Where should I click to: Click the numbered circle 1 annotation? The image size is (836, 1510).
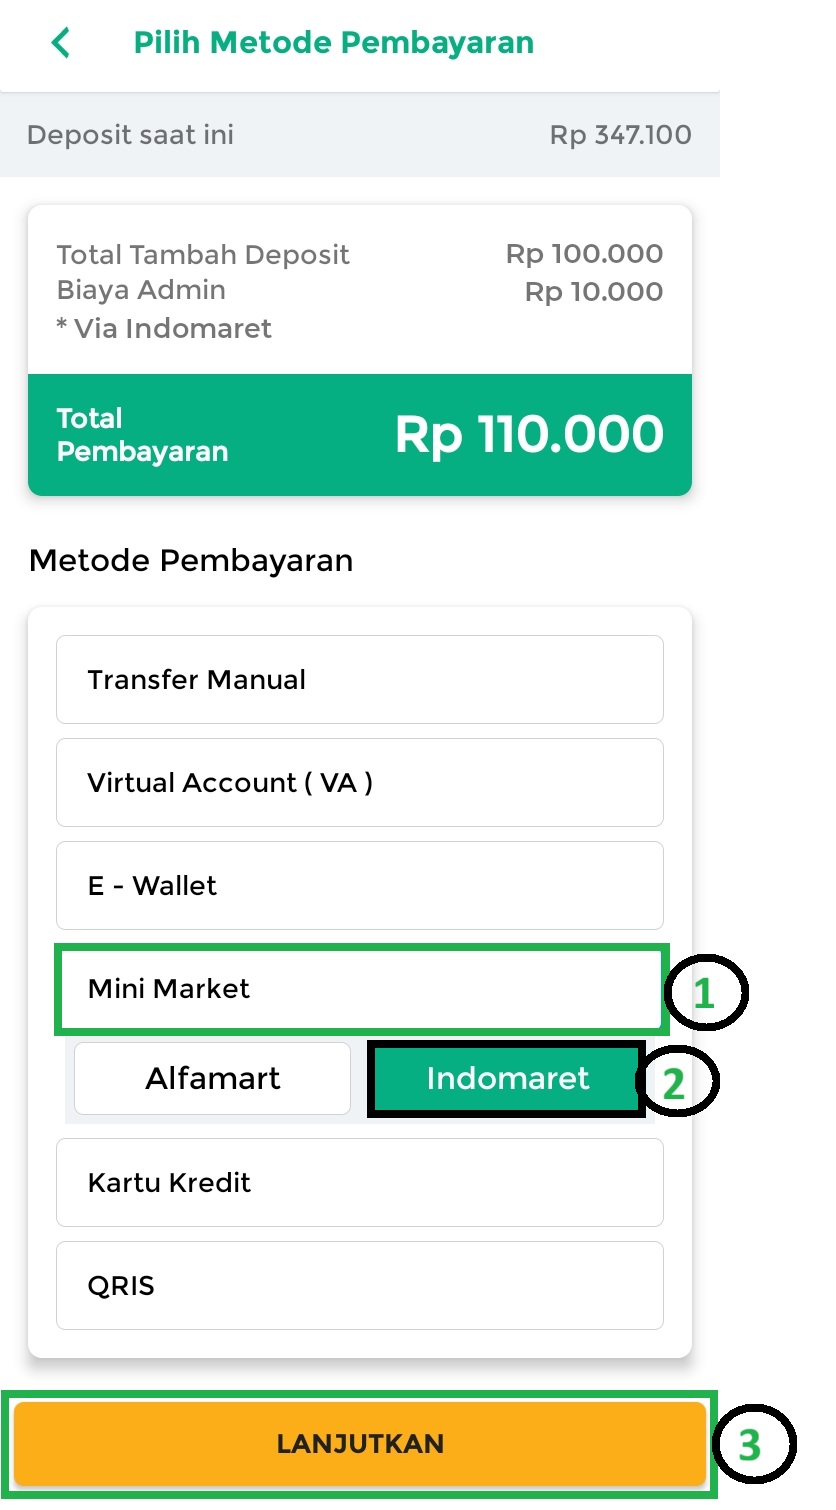click(x=705, y=993)
